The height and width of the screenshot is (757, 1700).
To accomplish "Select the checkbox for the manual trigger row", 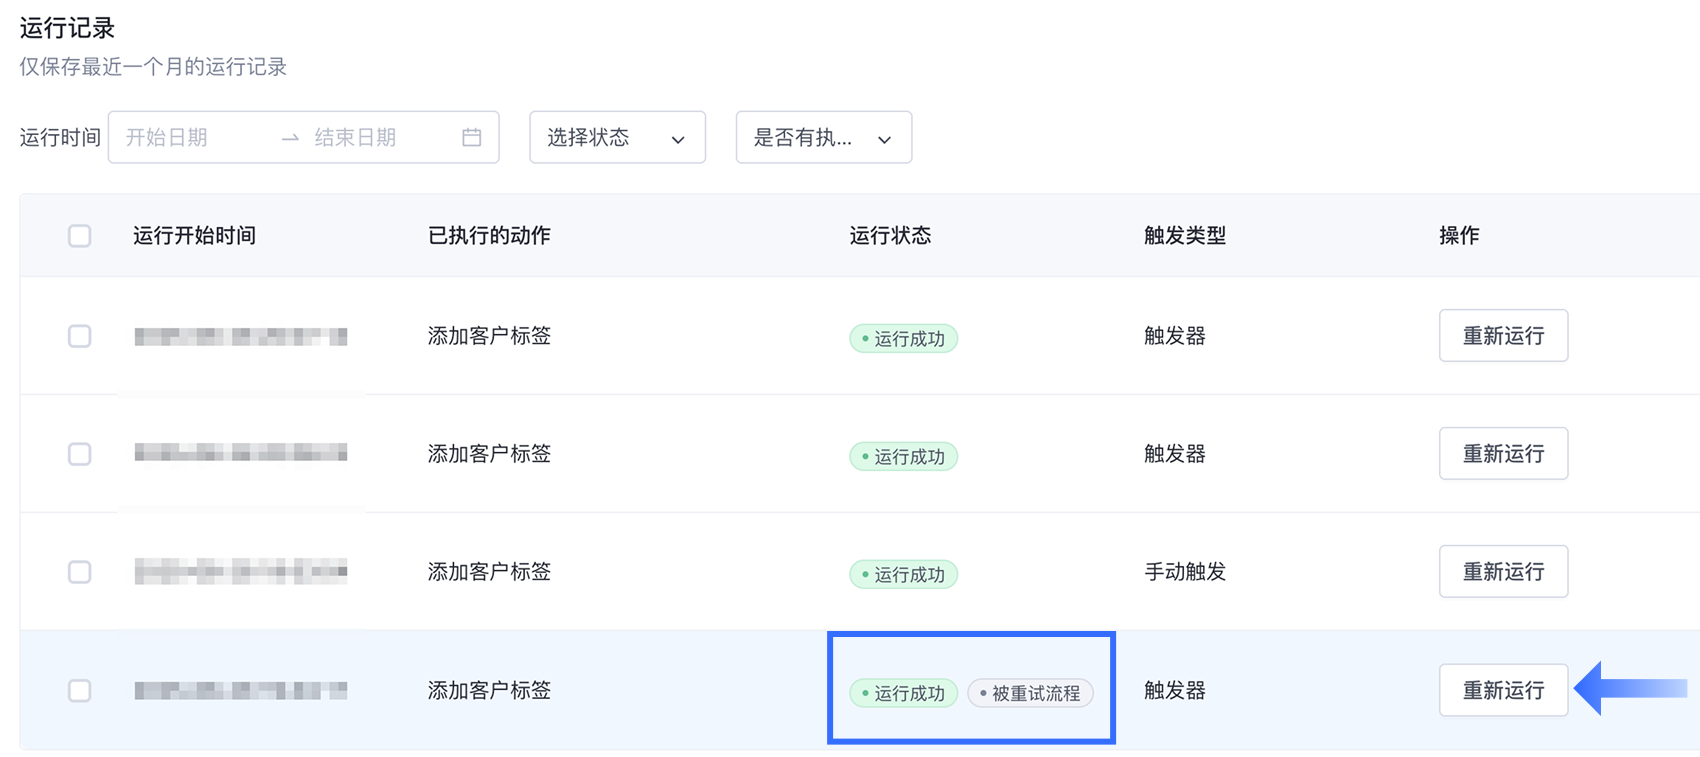I will coord(80,572).
